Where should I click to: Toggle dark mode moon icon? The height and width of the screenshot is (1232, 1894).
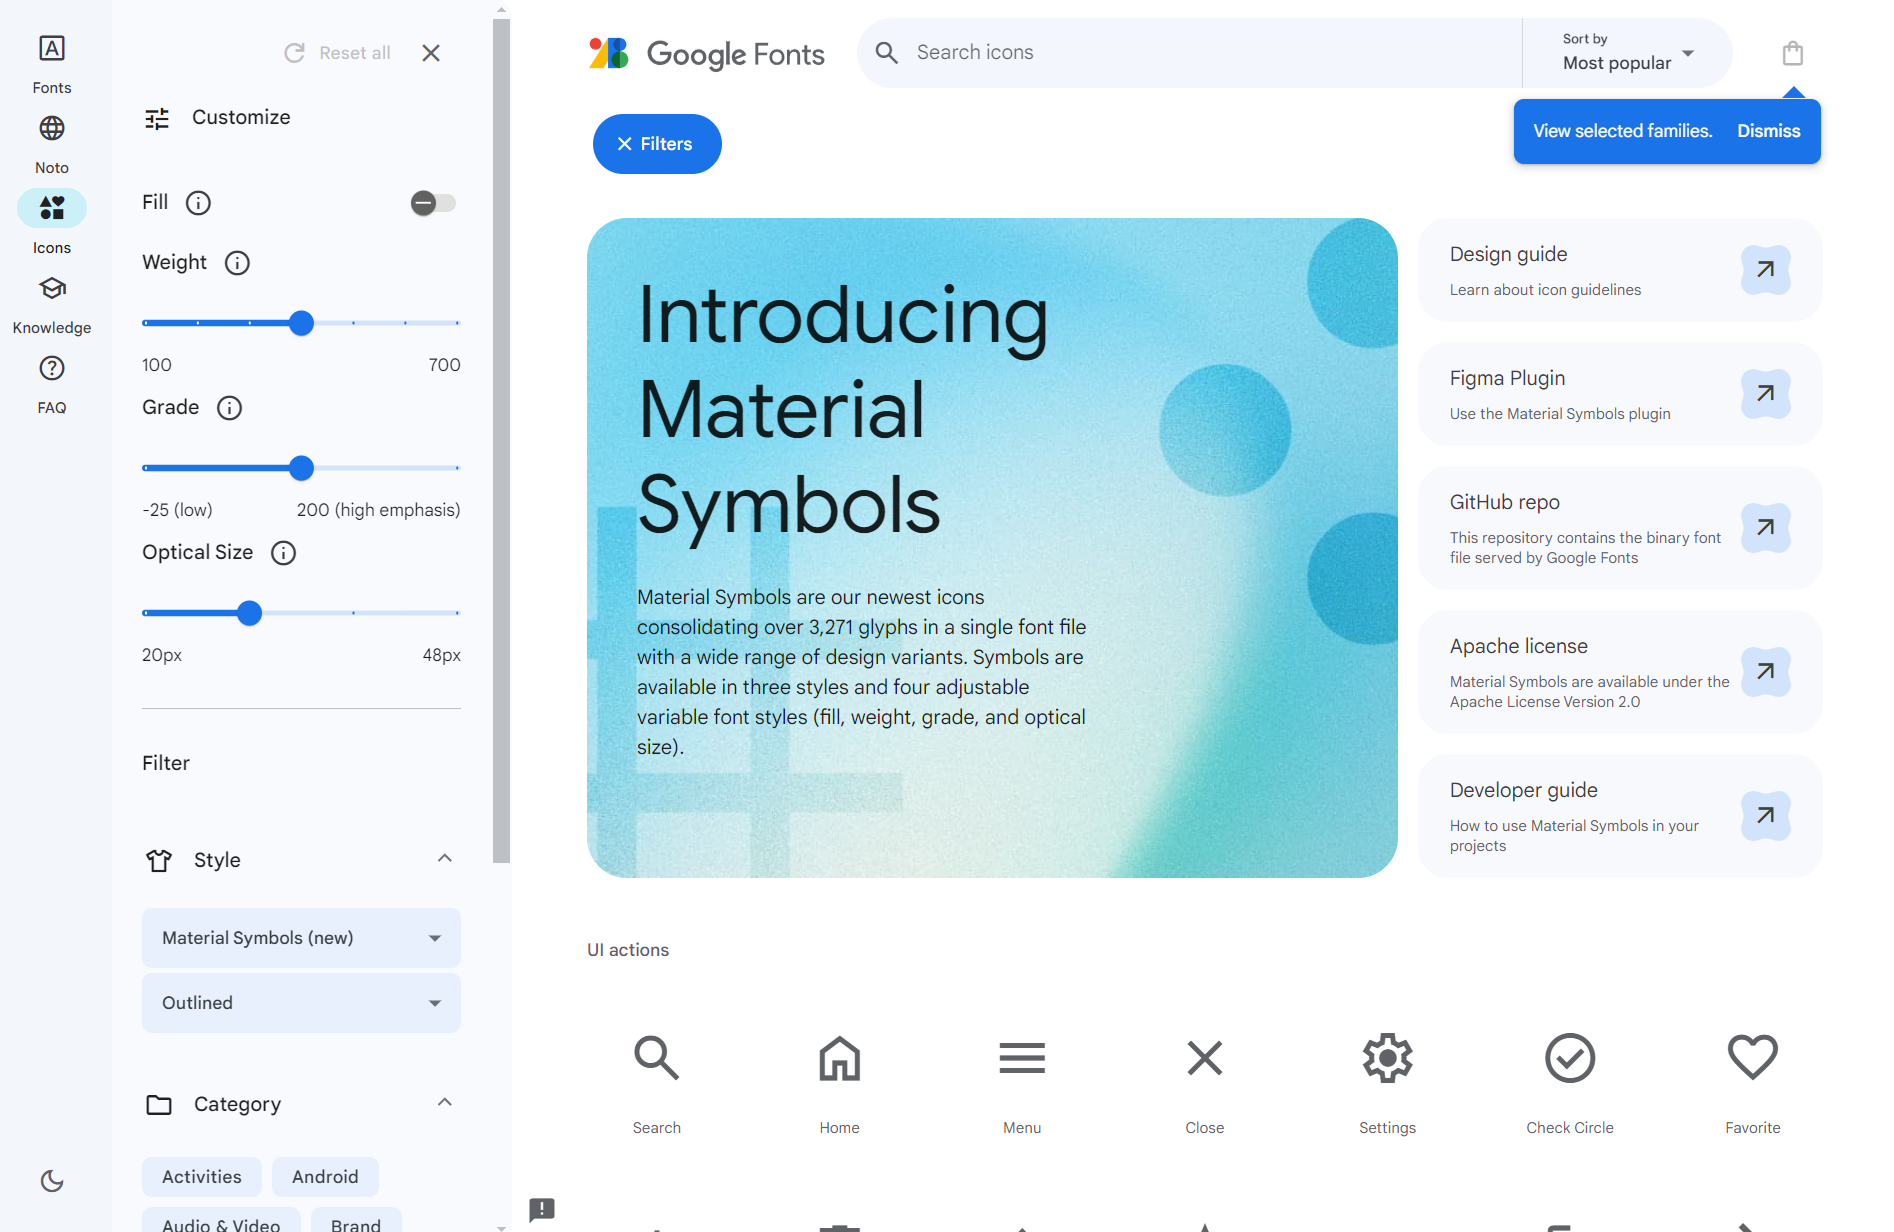(52, 1181)
